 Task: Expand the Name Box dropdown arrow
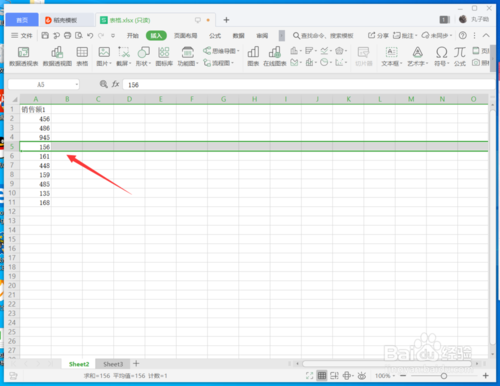(x=77, y=85)
